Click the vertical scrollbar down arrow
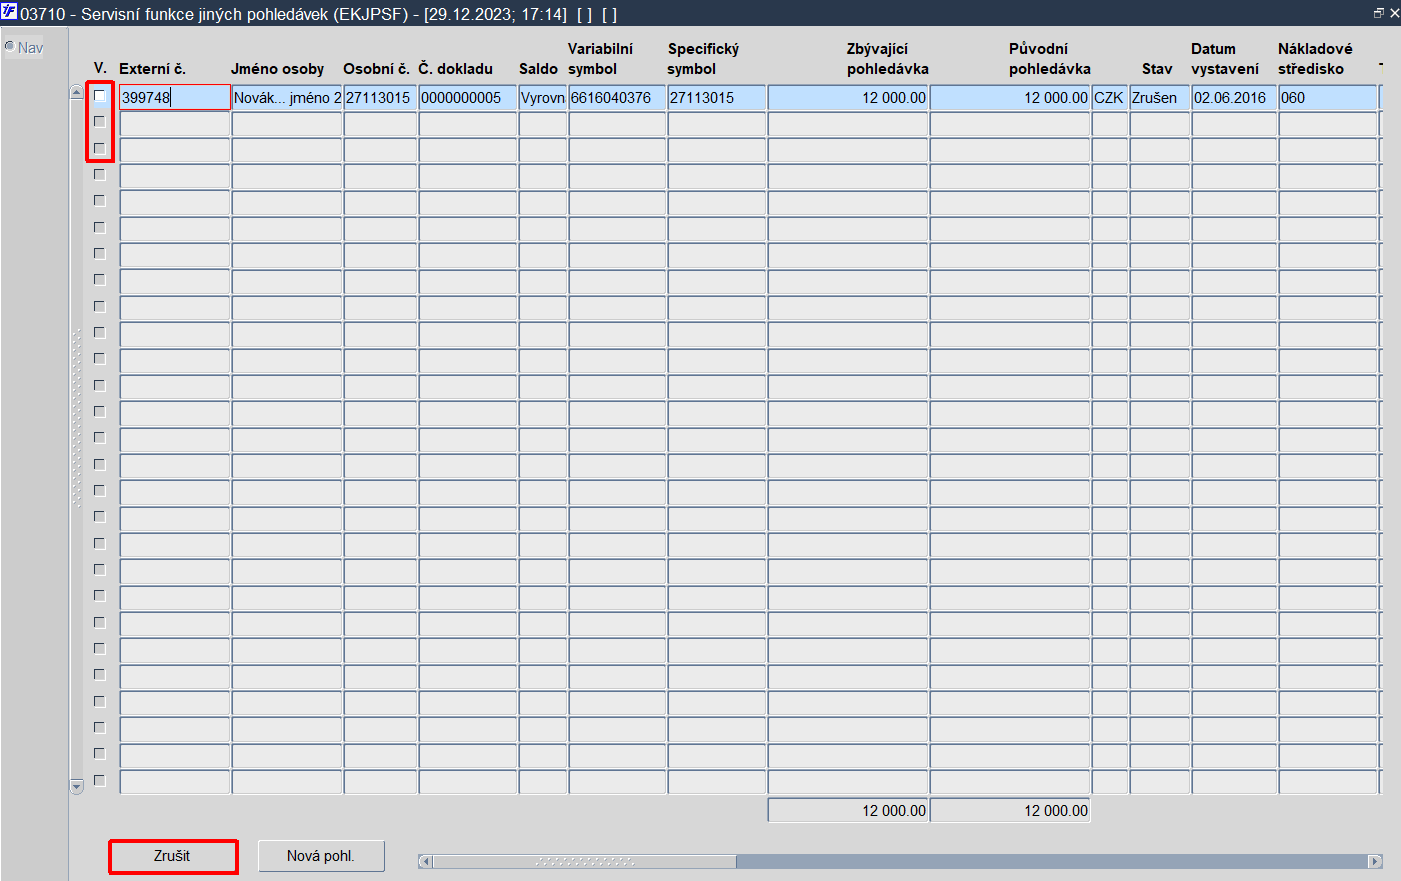This screenshot has width=1401, height=881. point(76,787)
